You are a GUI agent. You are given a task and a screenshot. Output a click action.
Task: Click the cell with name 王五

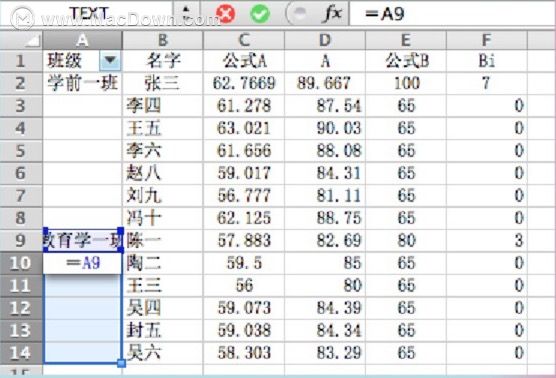coord(163,128)
